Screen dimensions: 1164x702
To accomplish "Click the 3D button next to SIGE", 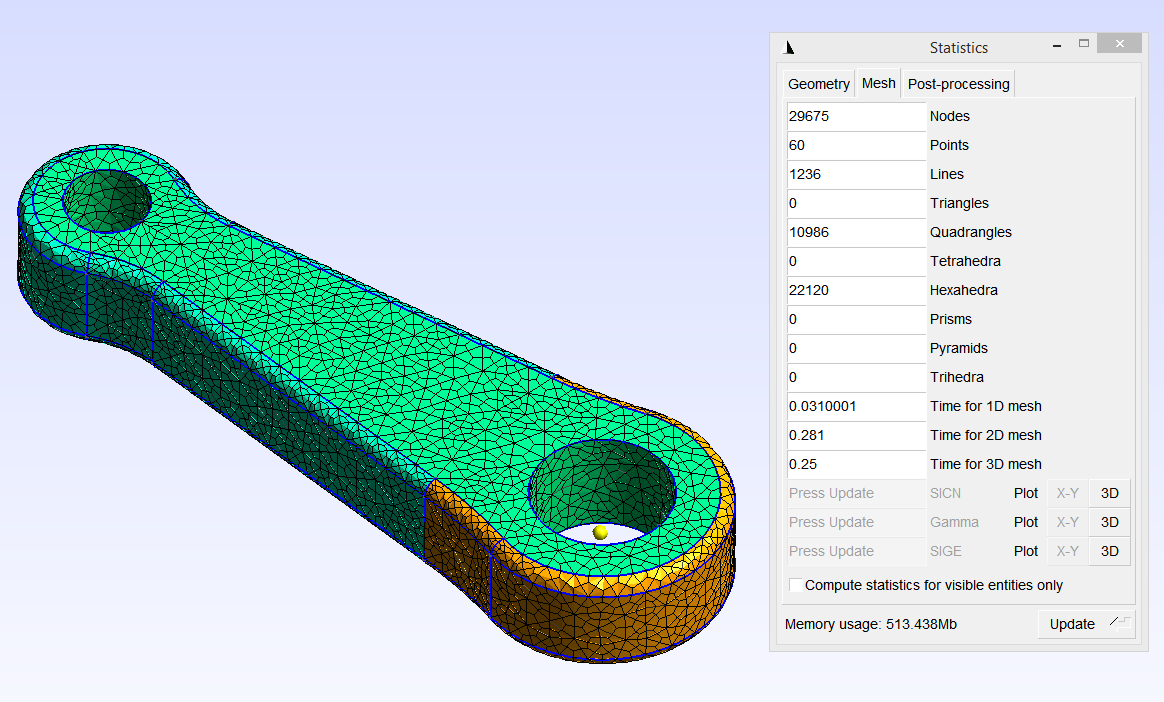I will pyautogui.click(x=1109, y=551).
